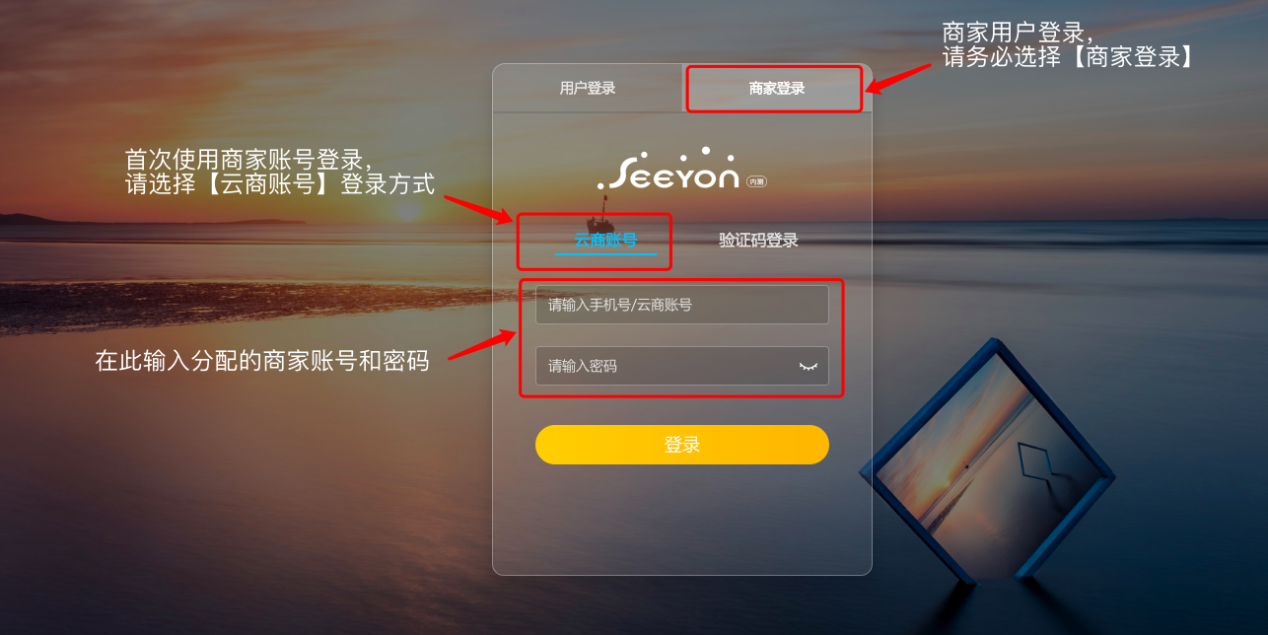This screenshot has height=635, width=1268.
Task: Click the 在此输入分配的商家账号和密码 annotation
Action: [x=262, y=361]
